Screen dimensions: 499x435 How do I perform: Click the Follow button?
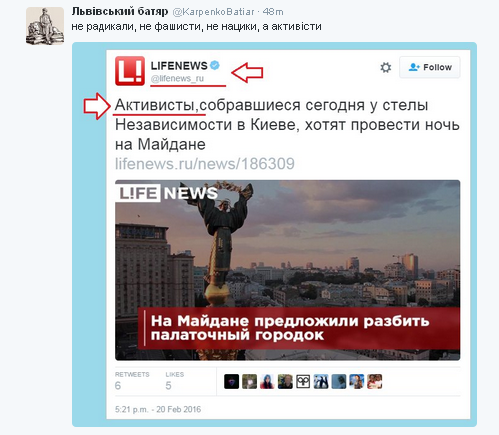click(430, 67)
